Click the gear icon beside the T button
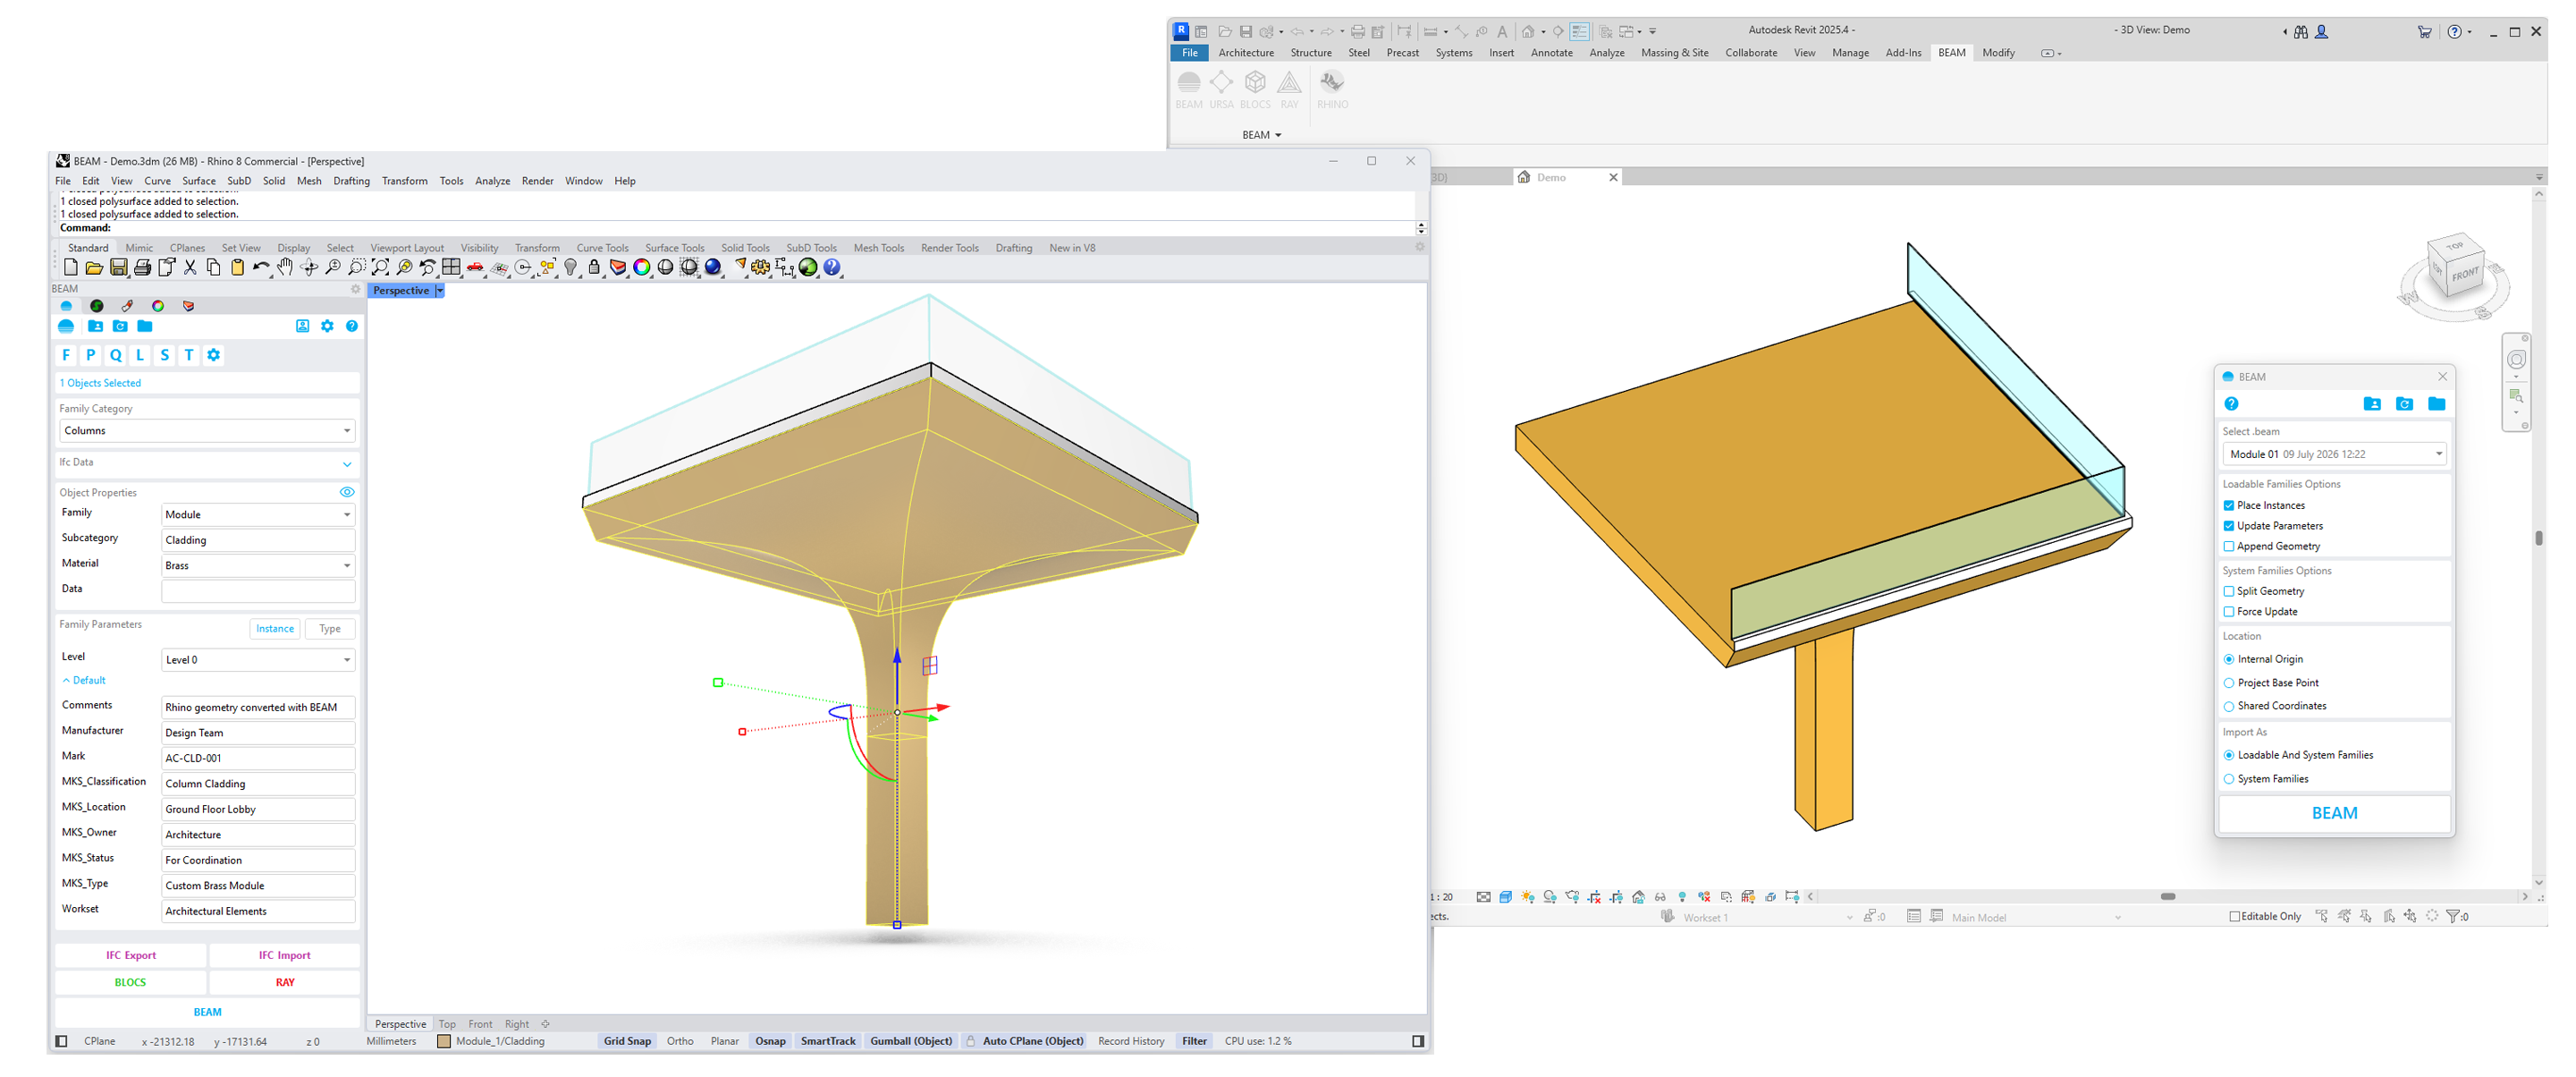 click(x=213, y=355)
